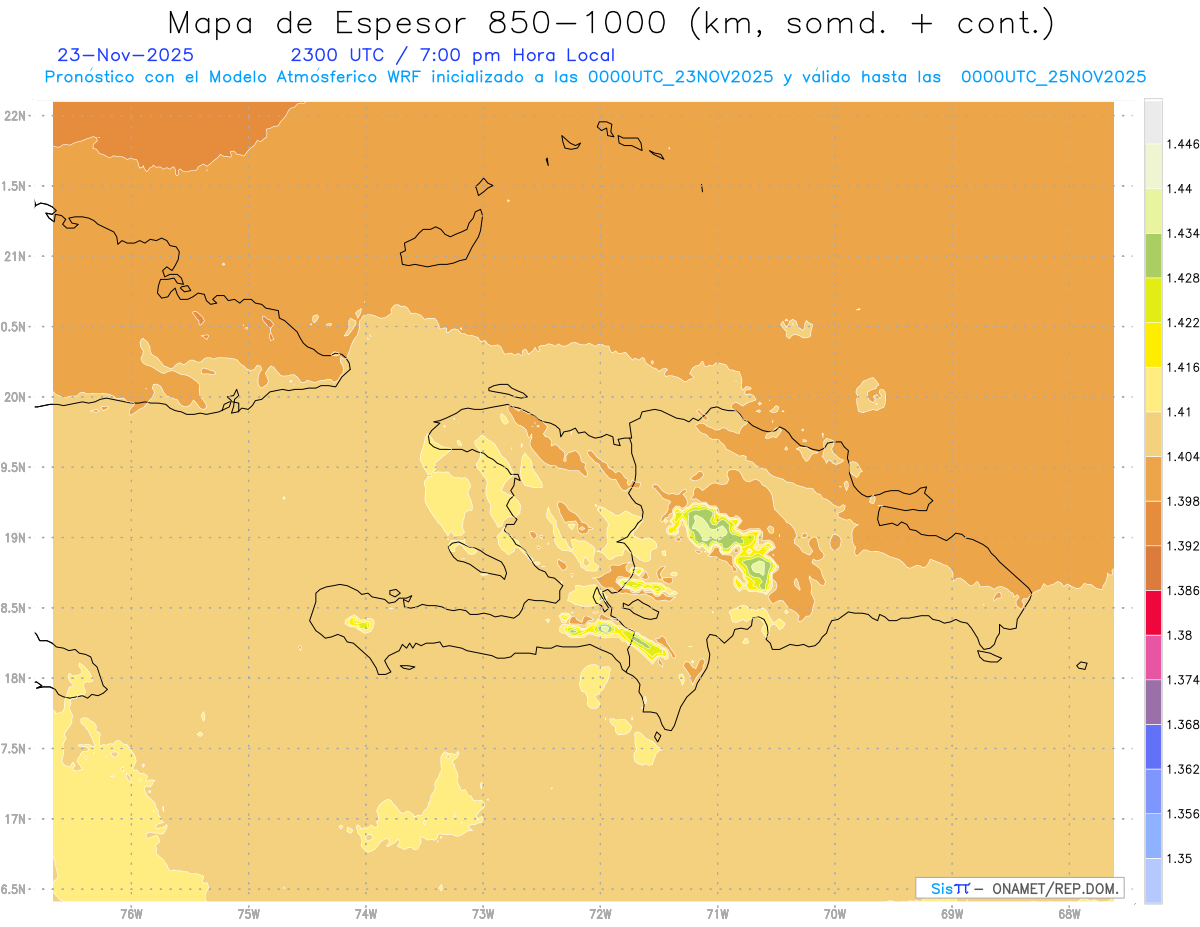
Task: Click the legend value '1.422'
Action: (x=1183, y=322)
